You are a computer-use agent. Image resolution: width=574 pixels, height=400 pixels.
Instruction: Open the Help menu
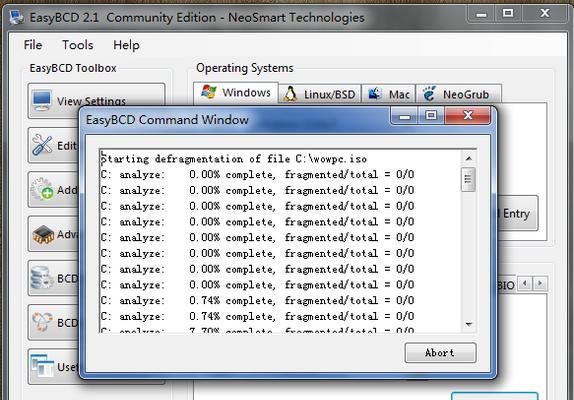click(x=126, y=45)
